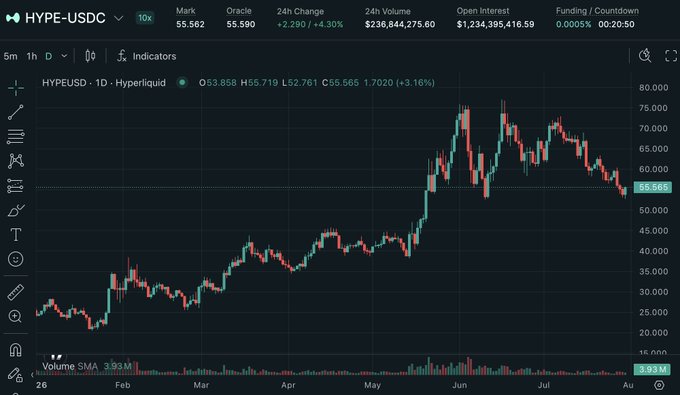Click the 24h Volume value $236,844,275.60
Screen dimensions: 680x395
(x=400, y=24)
